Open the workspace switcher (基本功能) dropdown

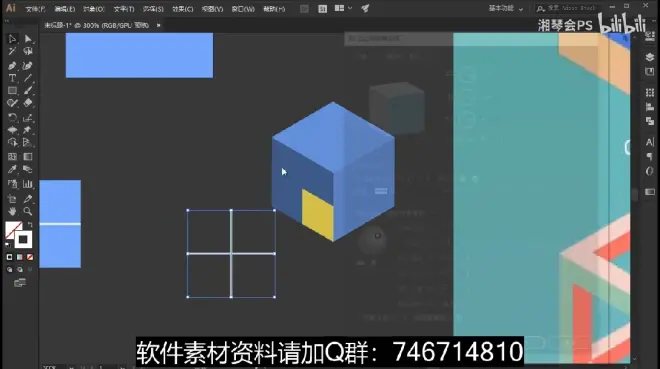click(x=506, y=8)
